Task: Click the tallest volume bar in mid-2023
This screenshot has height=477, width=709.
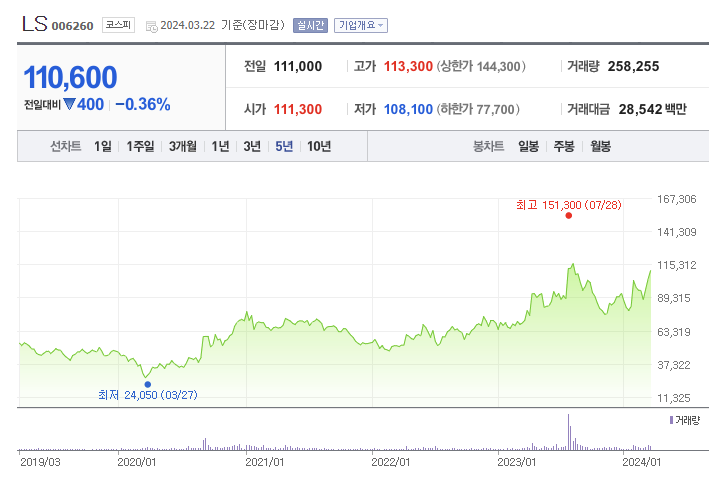Action: 568,432
